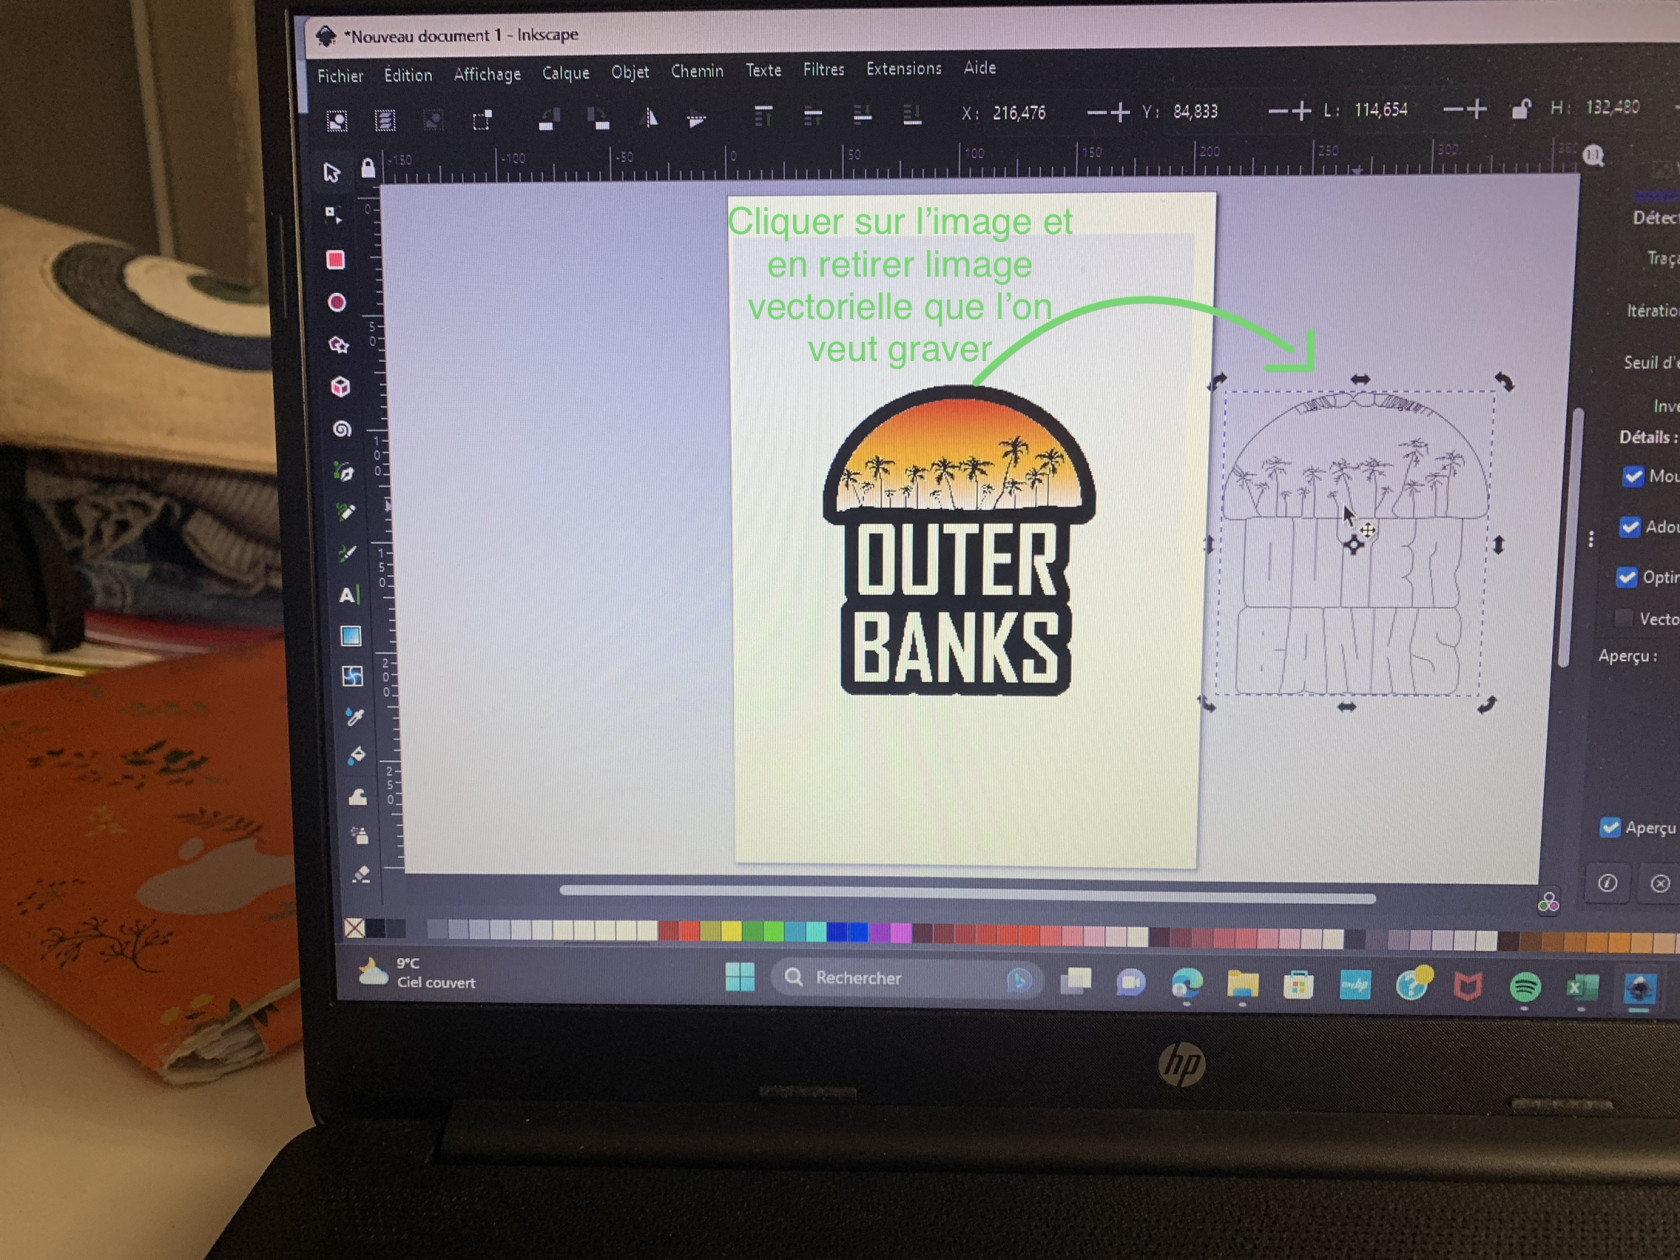Rotate selection 90 degrees clockwise
Screen dimensions: 1680x1260
(x=598, y=119)
